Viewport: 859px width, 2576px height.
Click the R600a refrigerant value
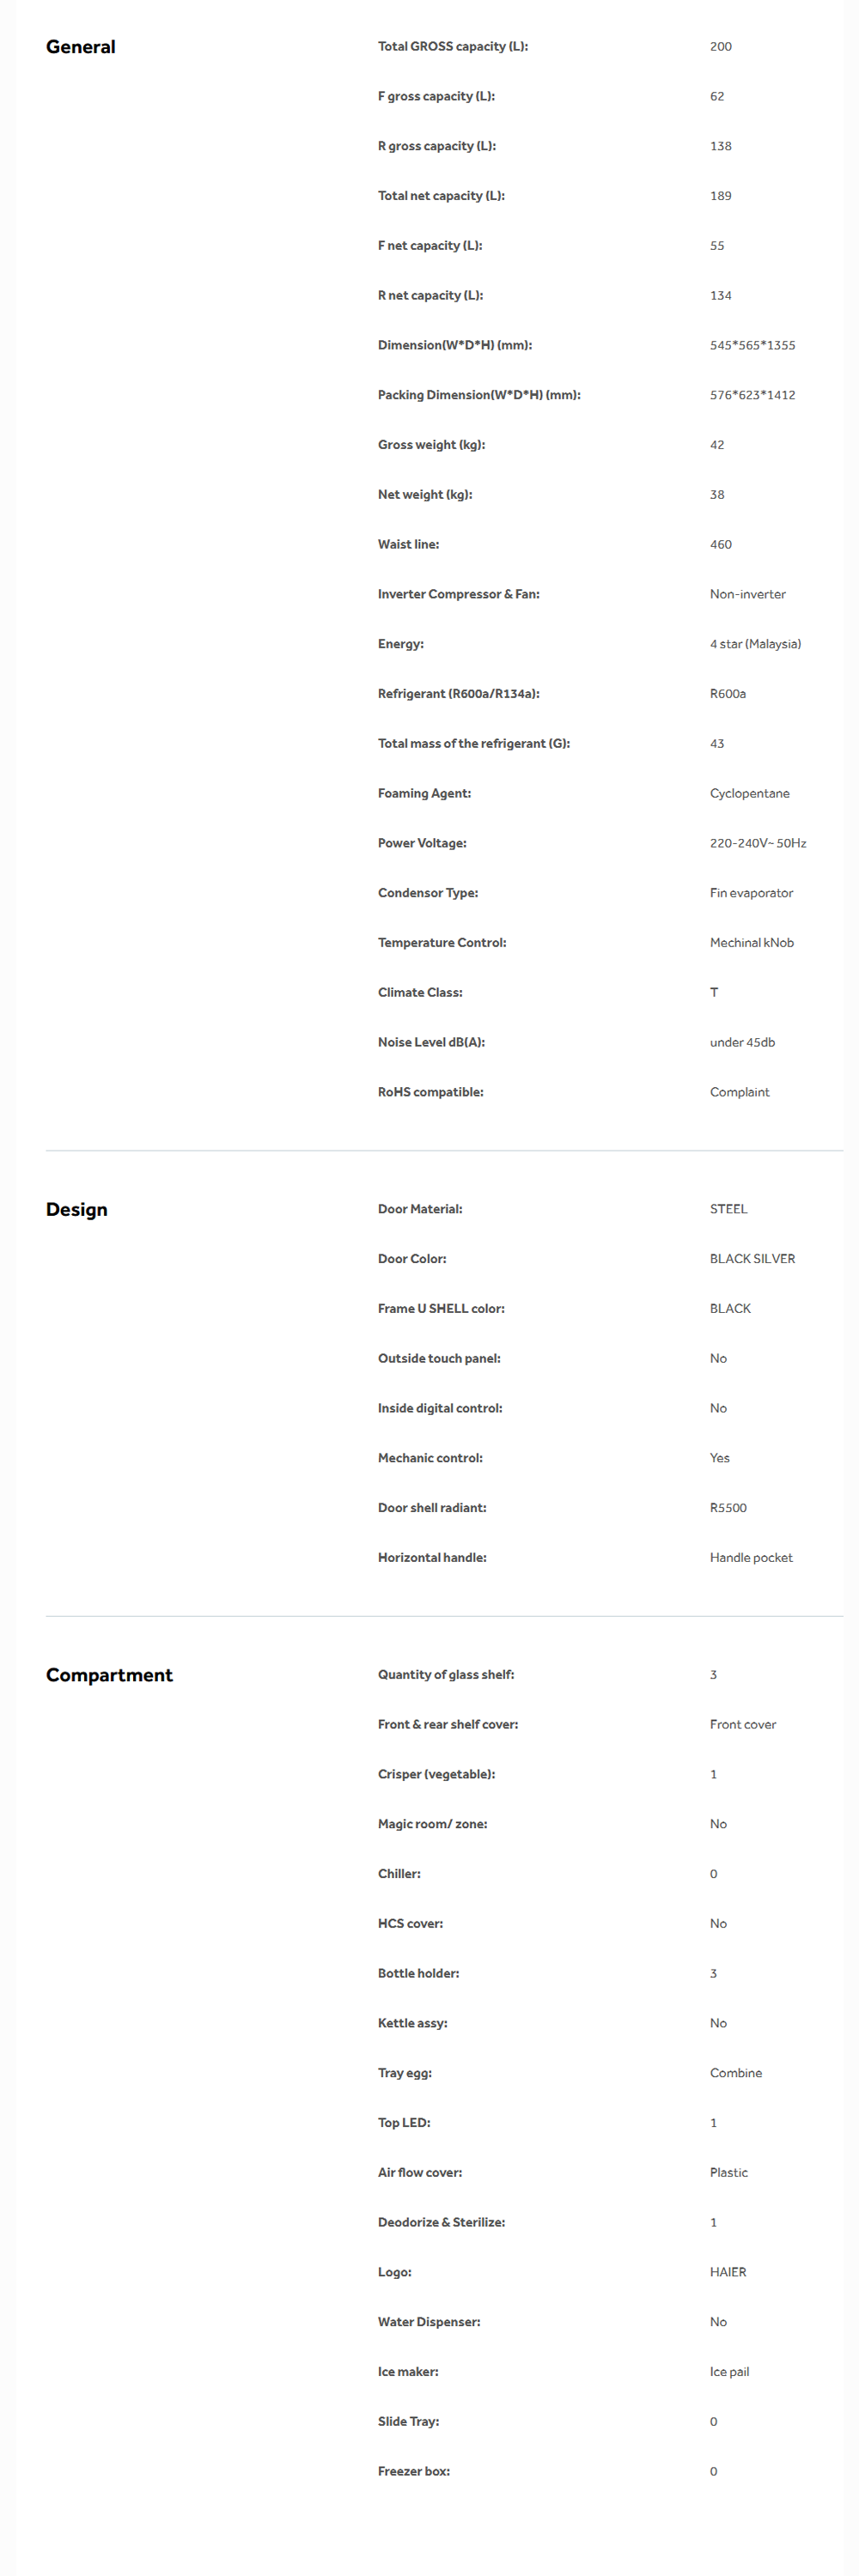pos(727,694)
